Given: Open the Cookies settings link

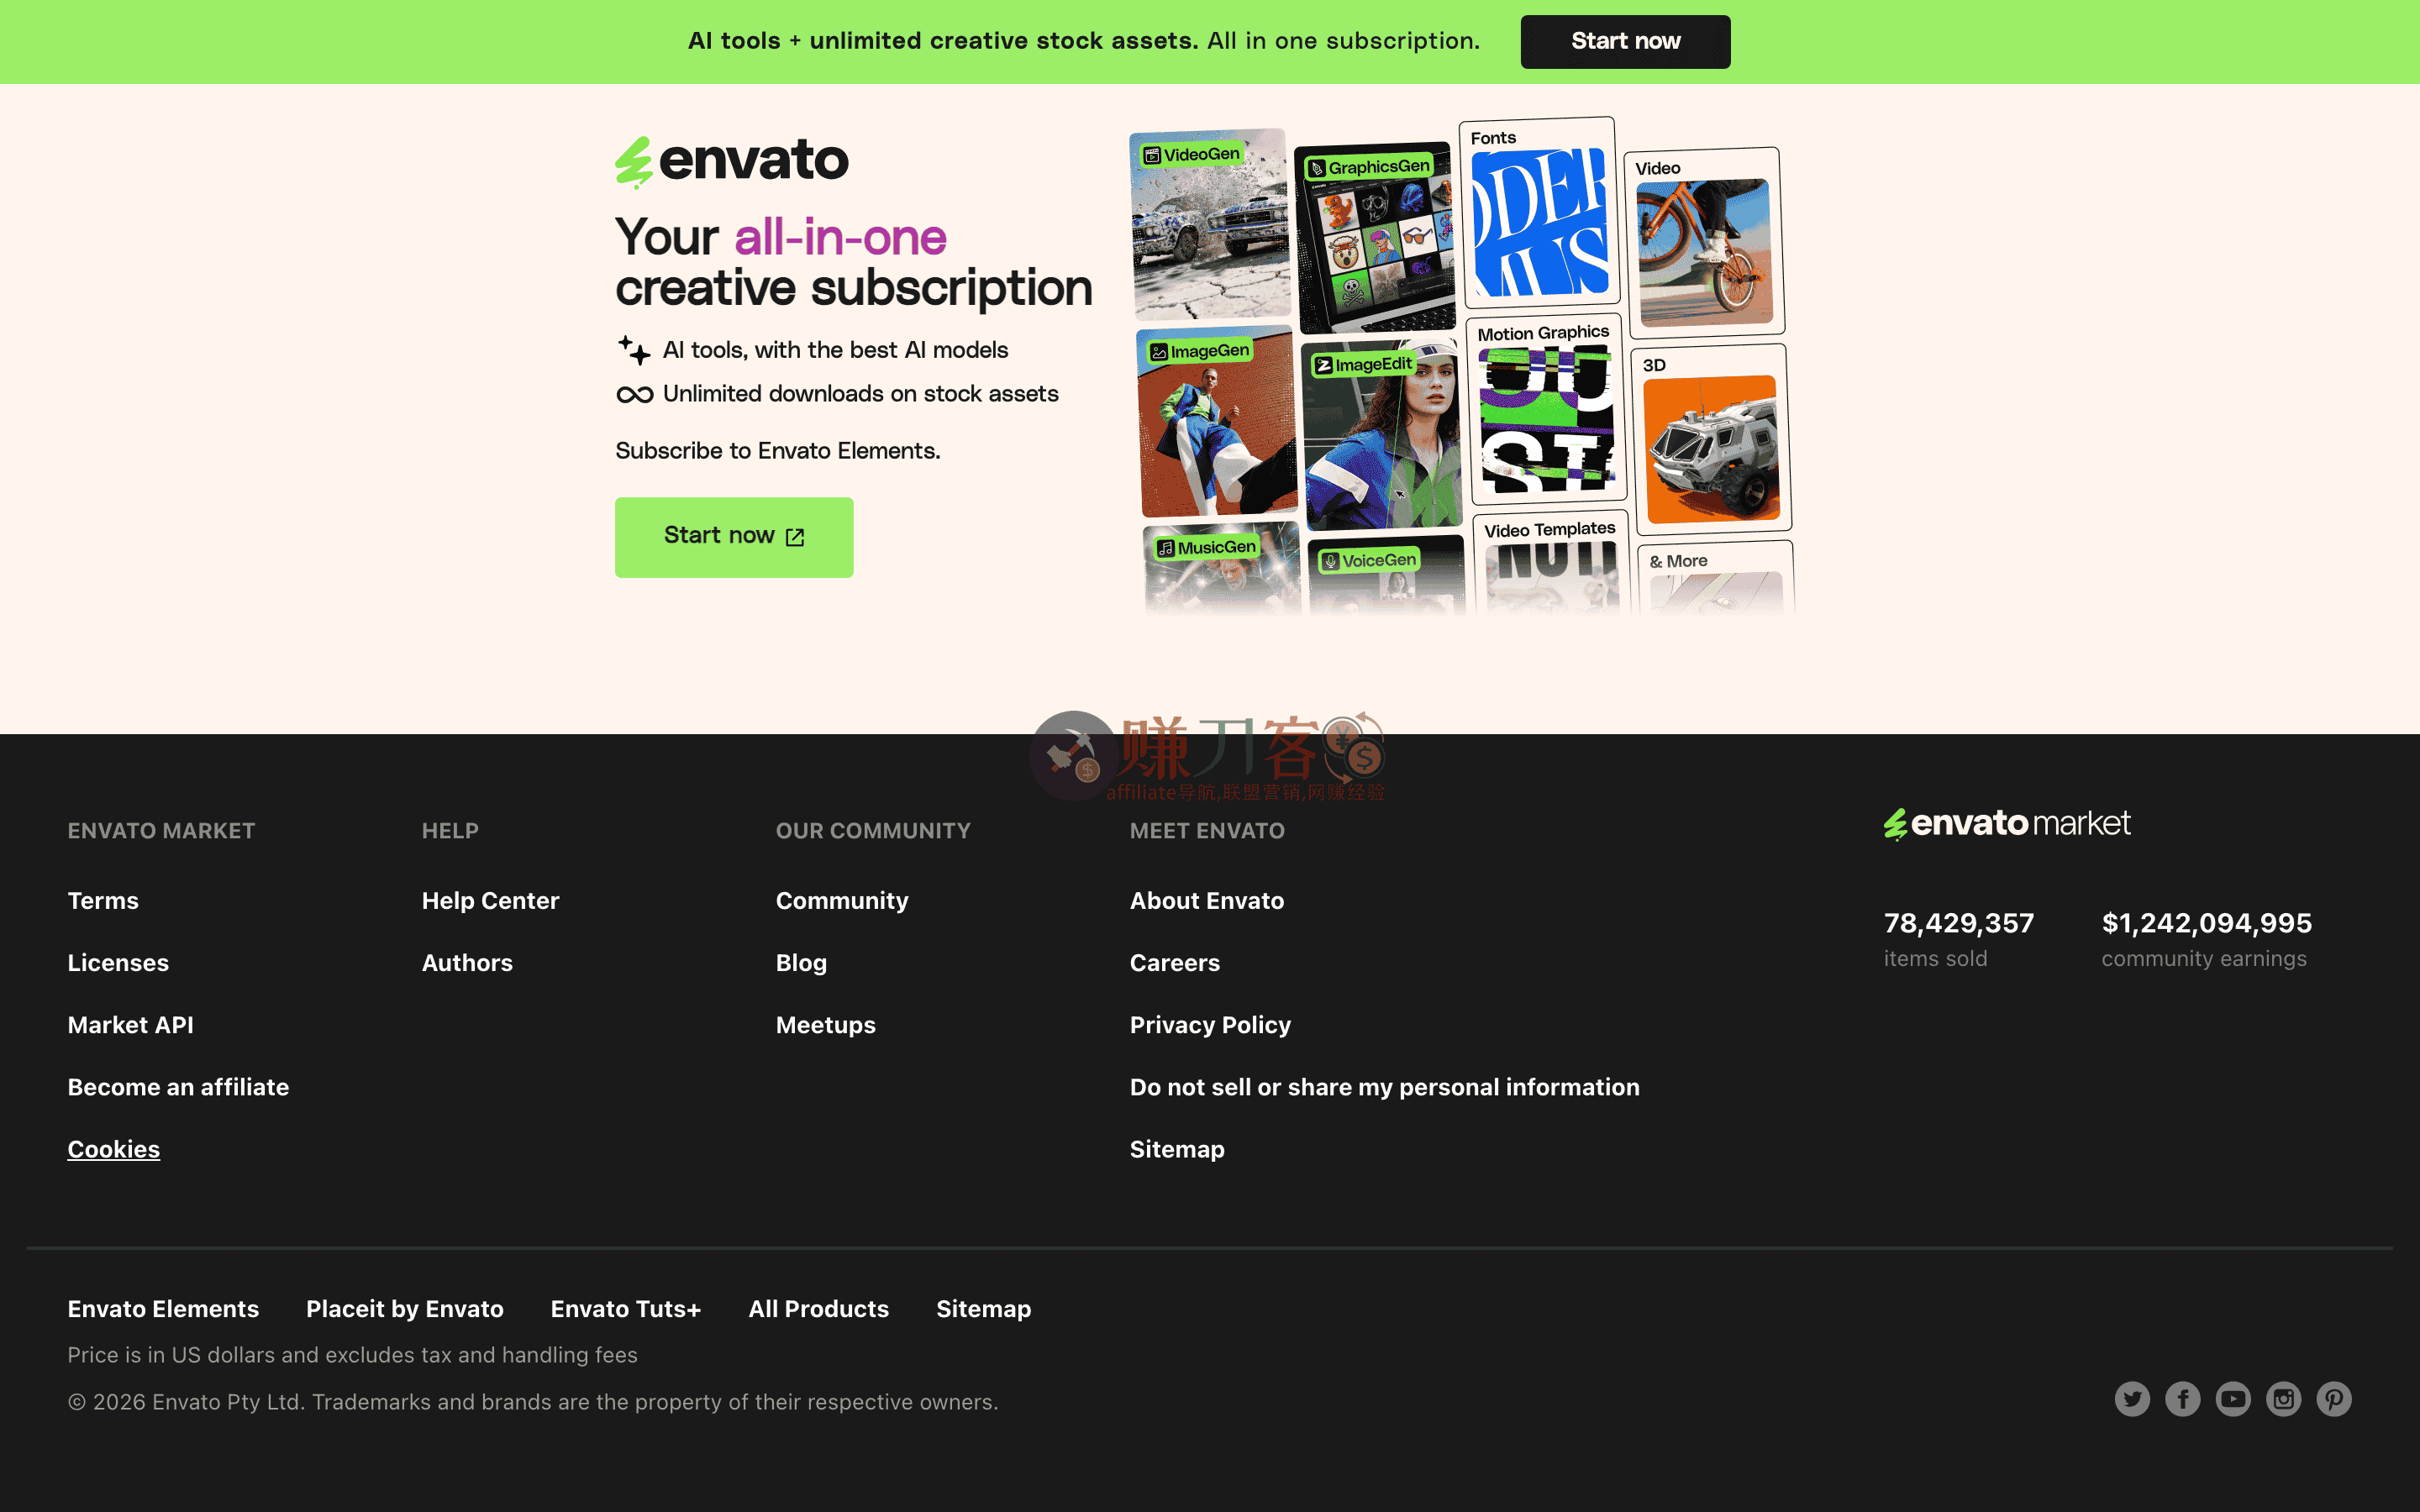Looking at the screenshot, I should 113,1148.
